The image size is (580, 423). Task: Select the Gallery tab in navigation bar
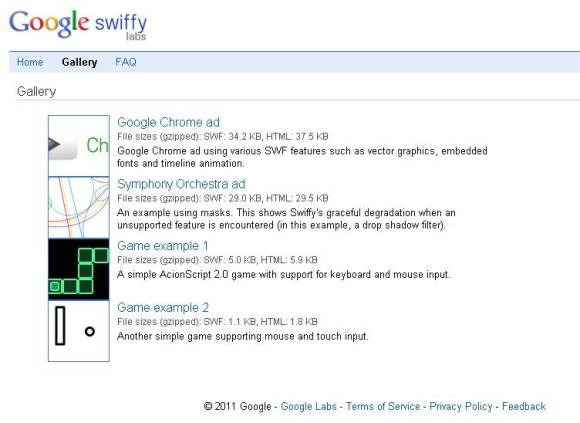pyautogui.click(x=80, y=62)
